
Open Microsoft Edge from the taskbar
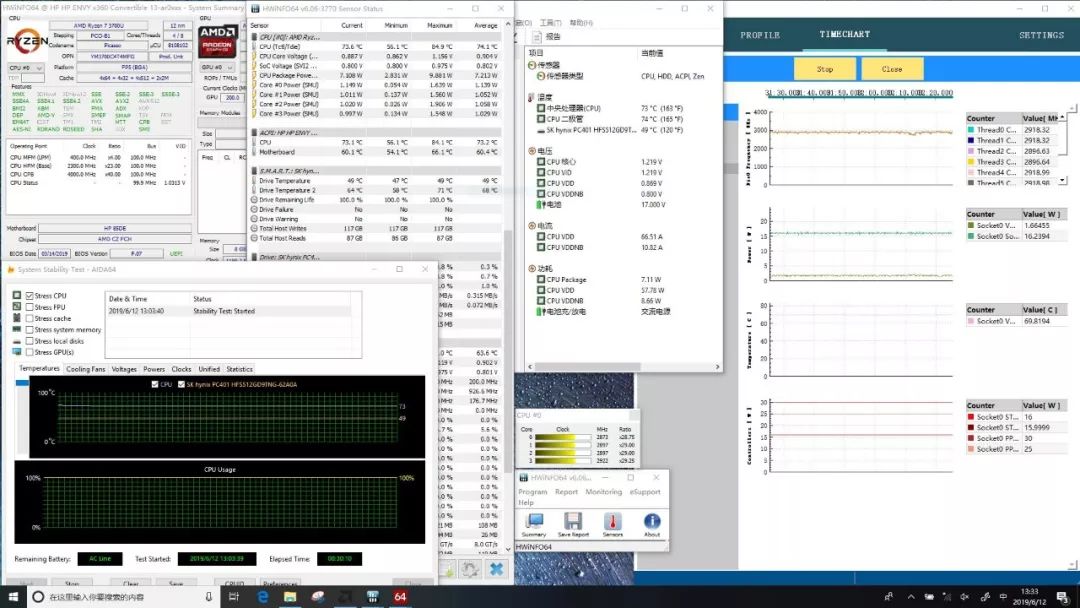[x=263, y=597]
